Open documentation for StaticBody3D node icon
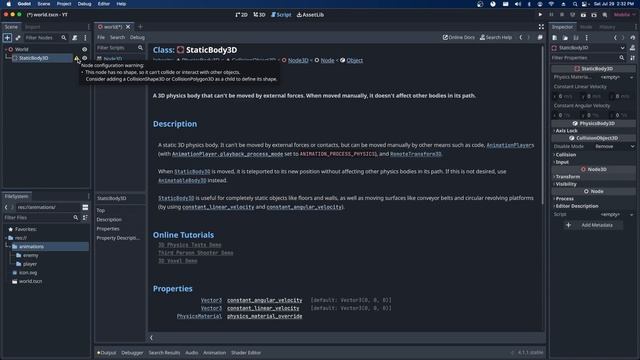This screenshot has width=640, height=360. pyautogui.click(x=632, y=48)
